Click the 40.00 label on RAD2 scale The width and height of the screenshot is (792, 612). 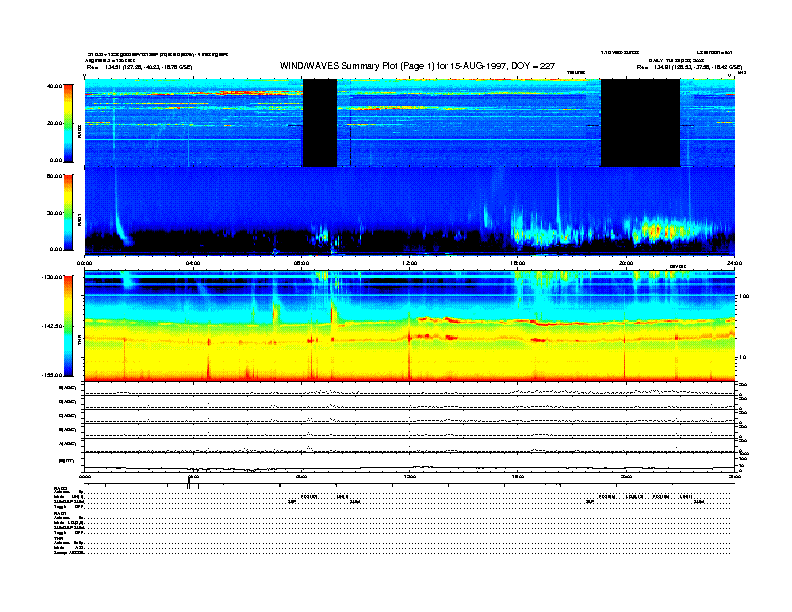point(55,86)
